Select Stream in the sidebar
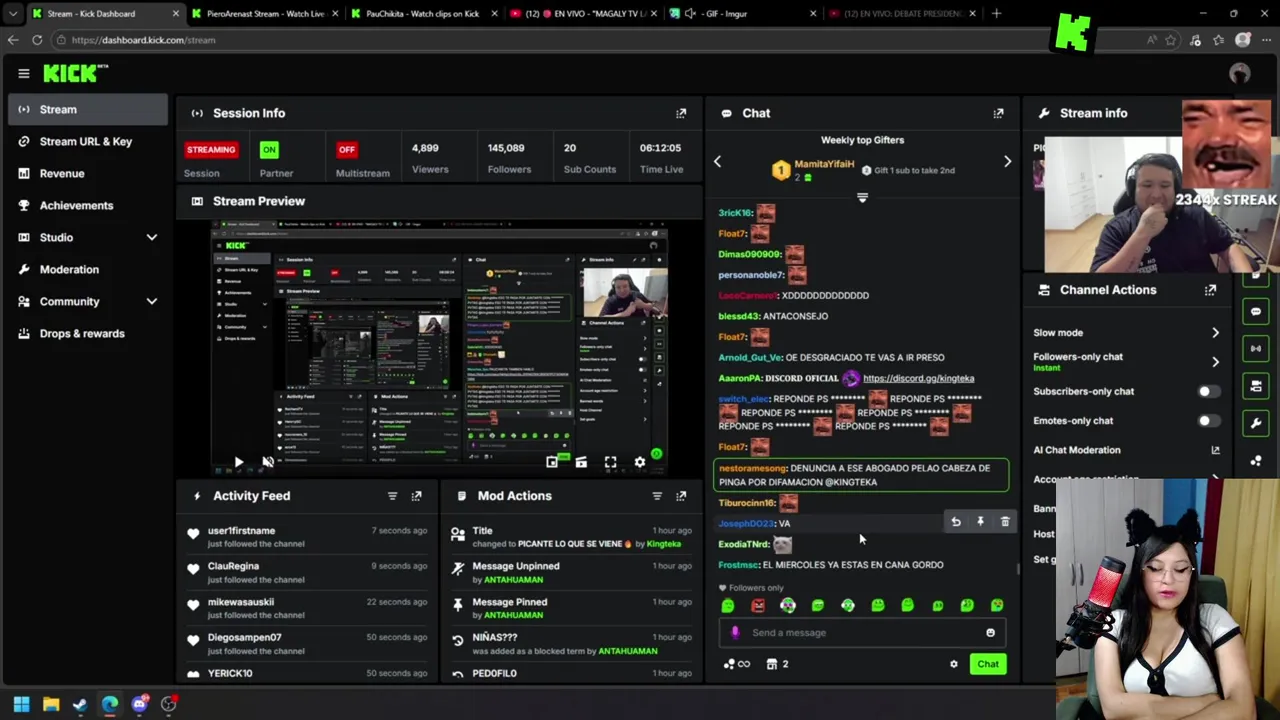1280x720 pixels. pos(87,109)
